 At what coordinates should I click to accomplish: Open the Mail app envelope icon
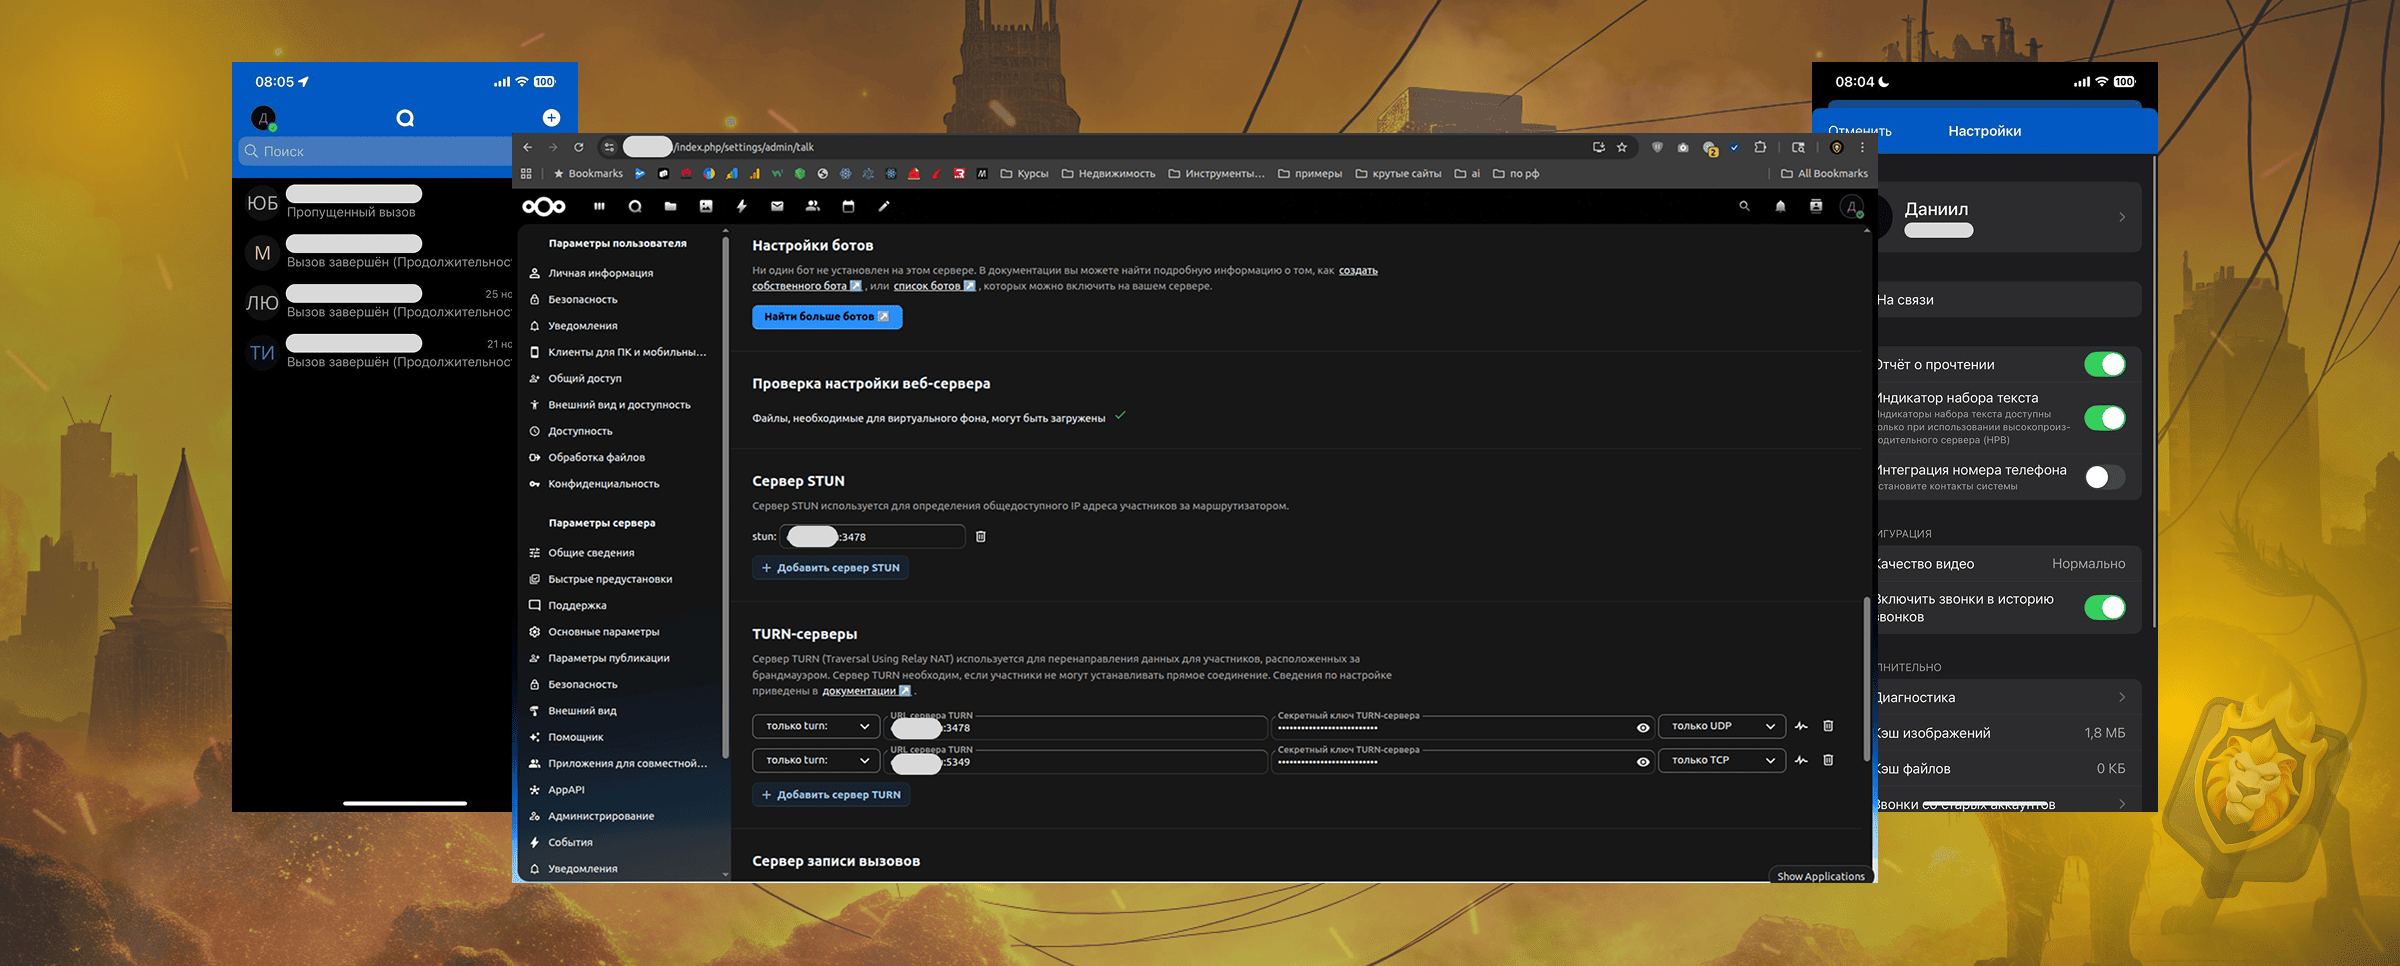tap(777, 207)
